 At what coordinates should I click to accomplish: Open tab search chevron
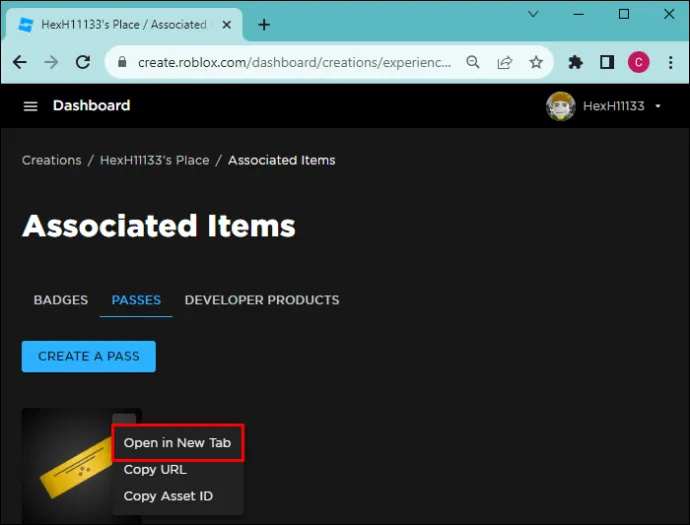click(533, 14)
